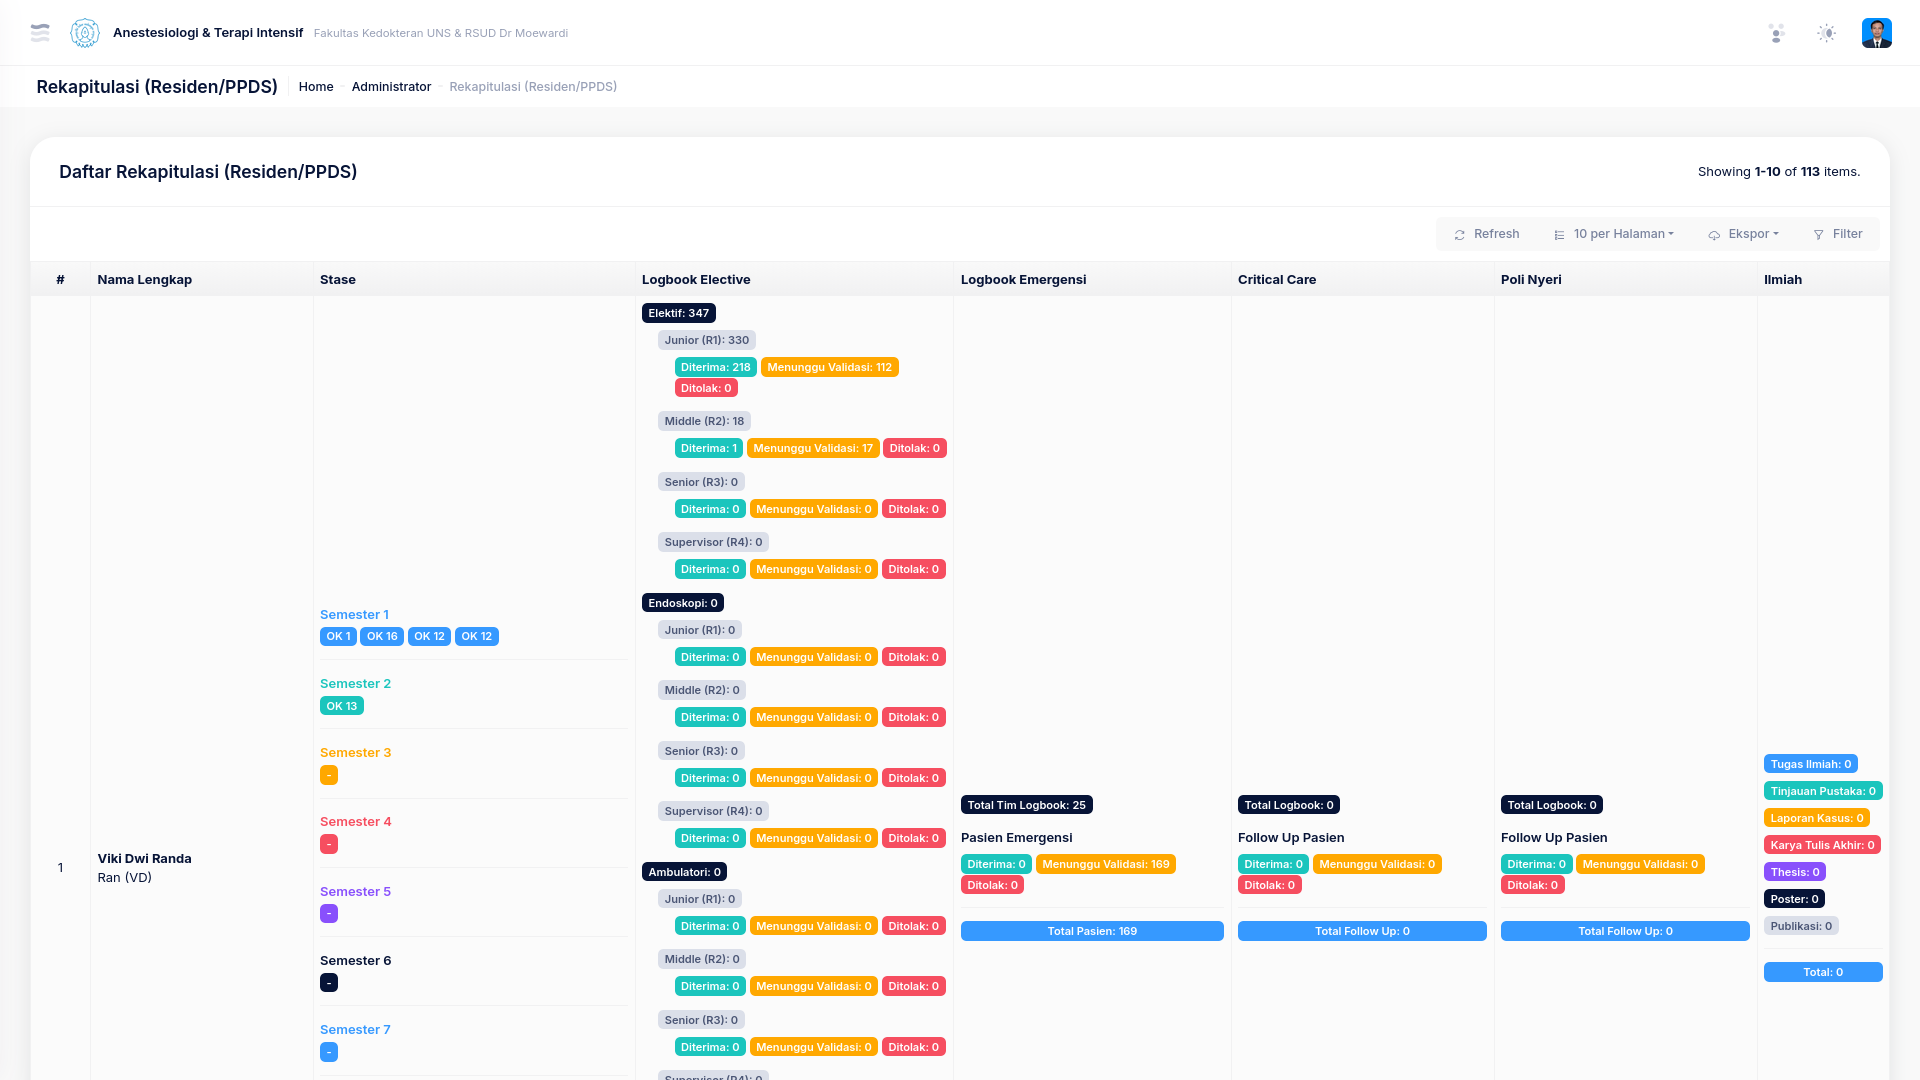Click the Menunggu Validasi: 169 badge

1106,865
